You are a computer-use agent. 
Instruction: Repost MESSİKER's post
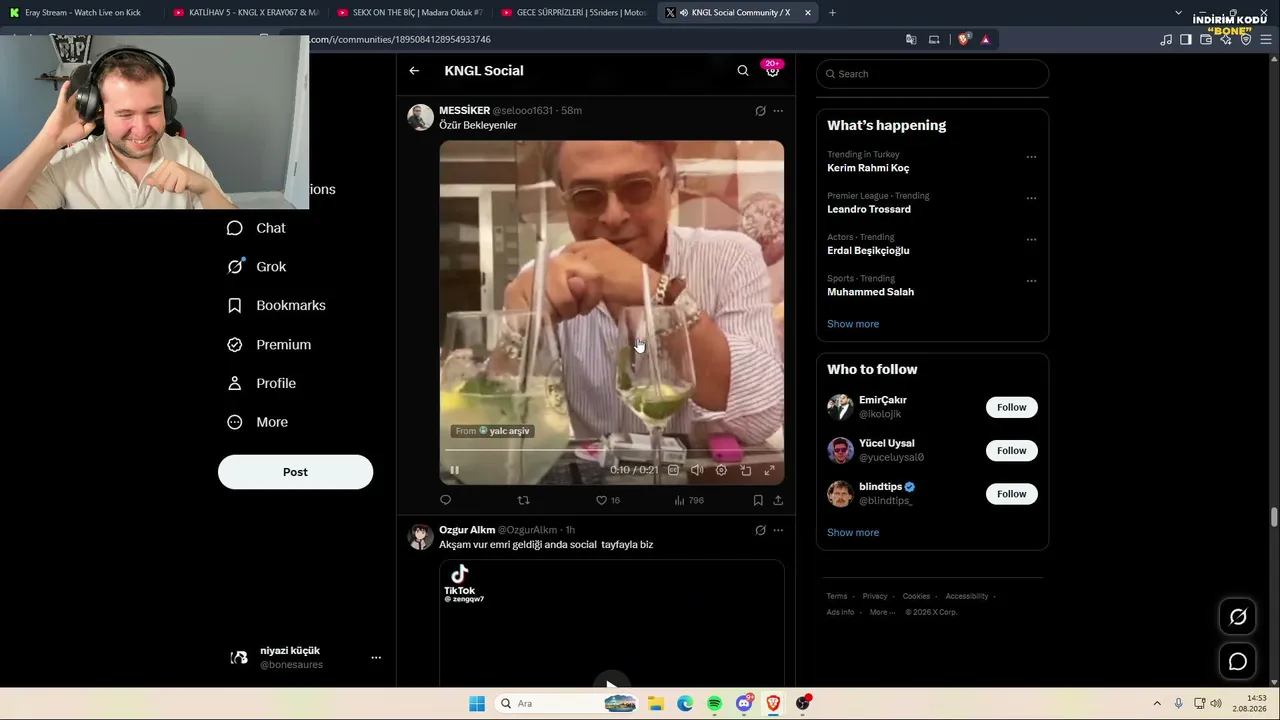[523, 500]
